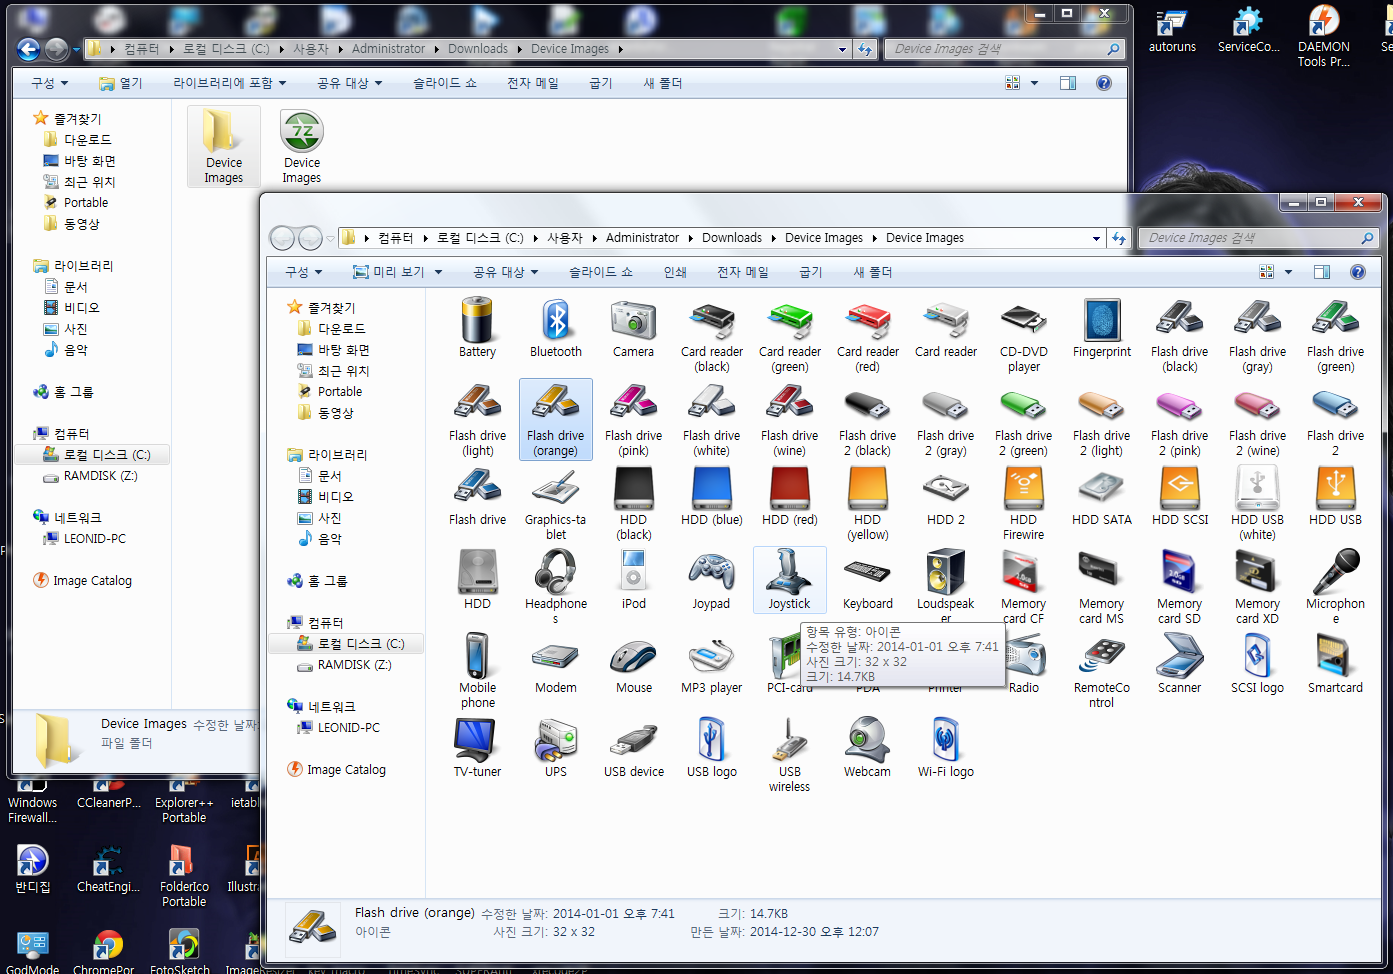Select the Bluetooth icon file
The width and height of the screenshot is (1393, 974).
556,328
